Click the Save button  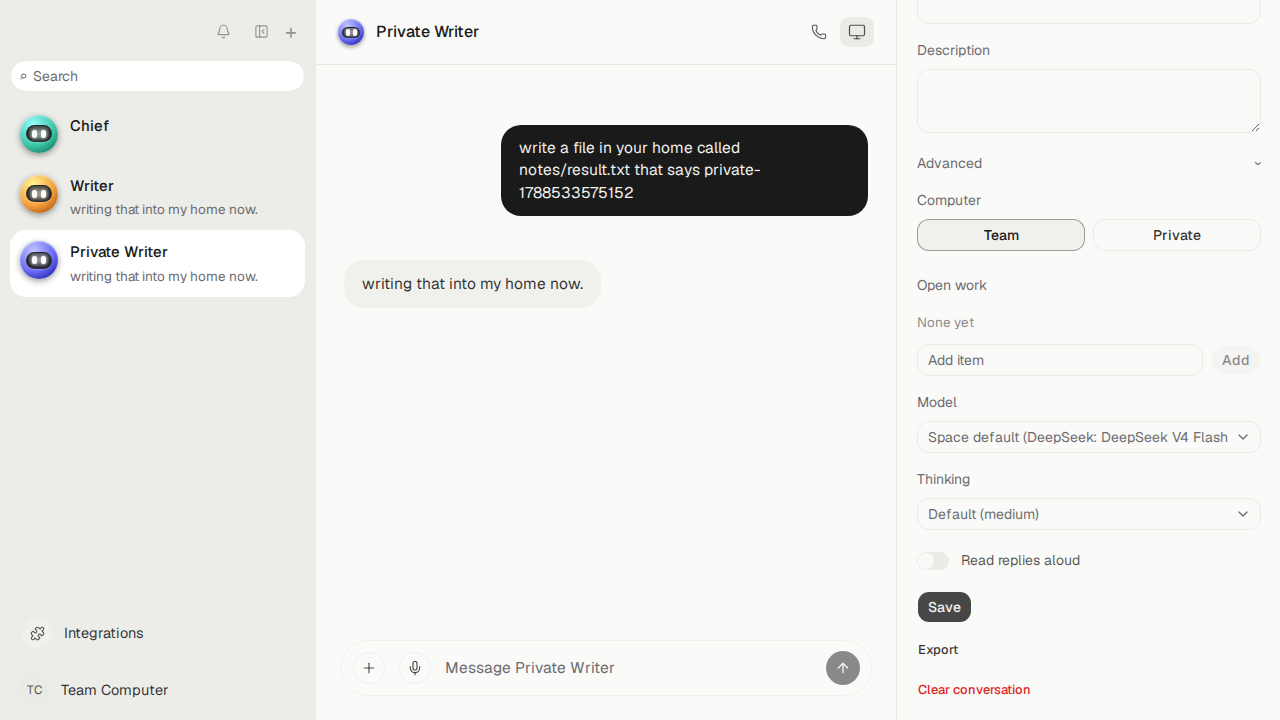(x=944, y=607)
